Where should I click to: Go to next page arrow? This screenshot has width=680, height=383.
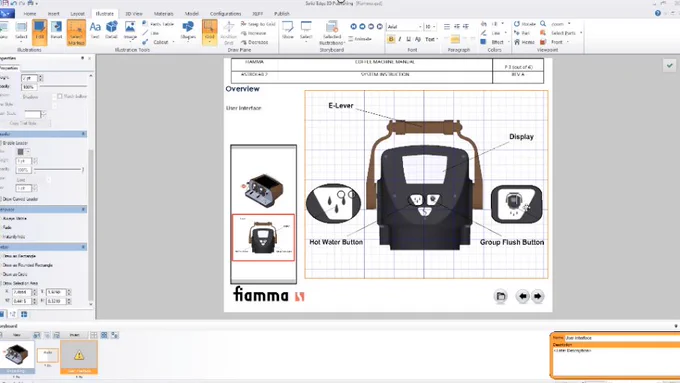pos(538,296)
